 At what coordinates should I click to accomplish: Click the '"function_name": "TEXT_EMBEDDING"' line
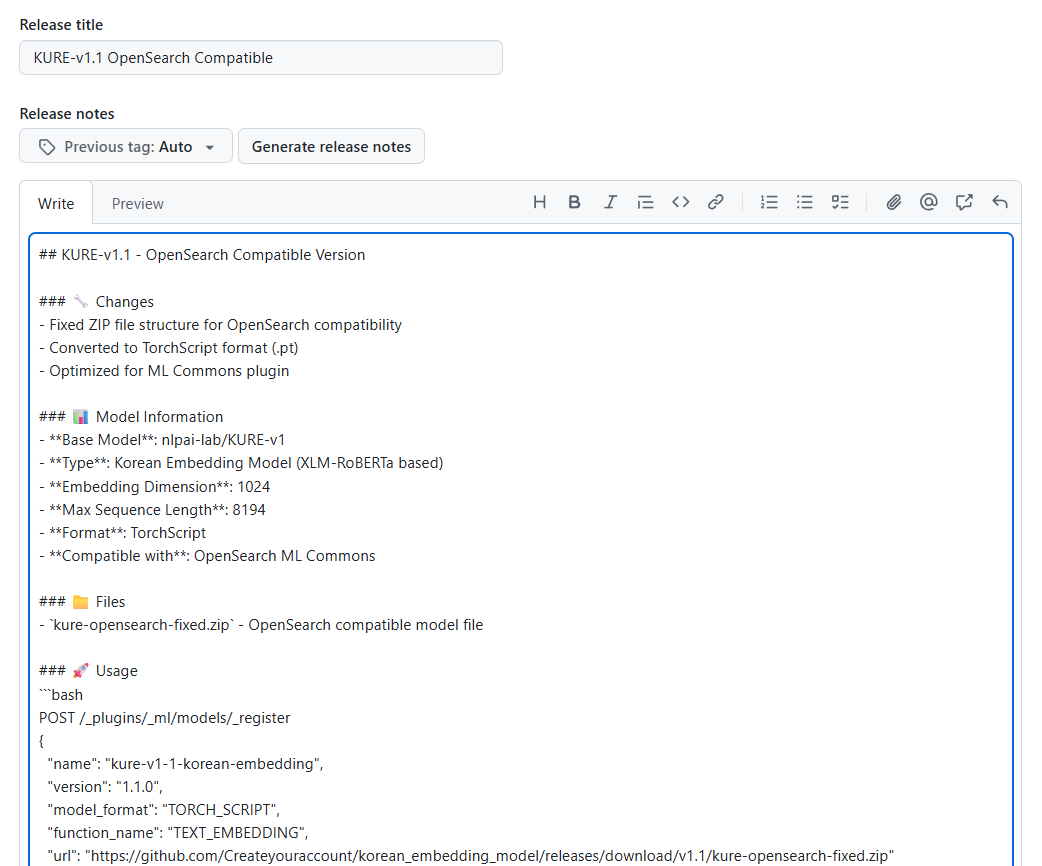pos(178,833)
